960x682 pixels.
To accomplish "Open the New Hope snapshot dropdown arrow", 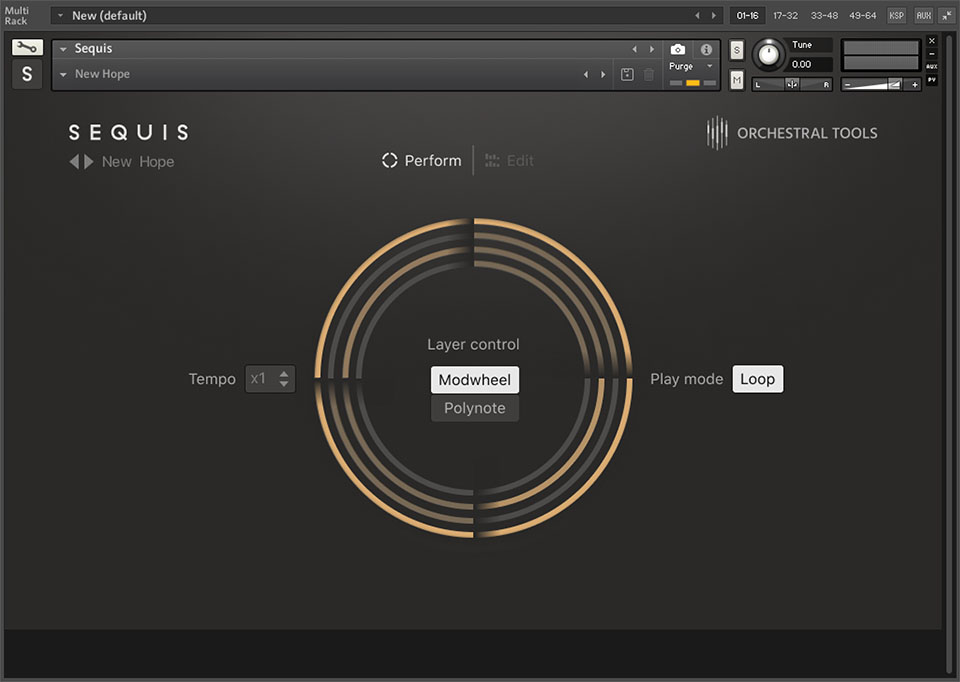I will [63, 74].
